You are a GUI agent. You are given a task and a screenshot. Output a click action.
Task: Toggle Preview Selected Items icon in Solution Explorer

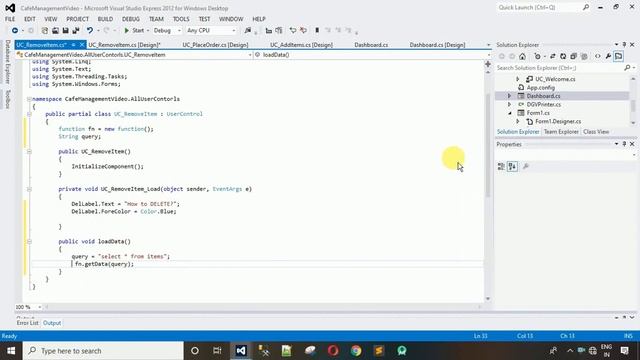pyautogui.click(x=618, y=56)
